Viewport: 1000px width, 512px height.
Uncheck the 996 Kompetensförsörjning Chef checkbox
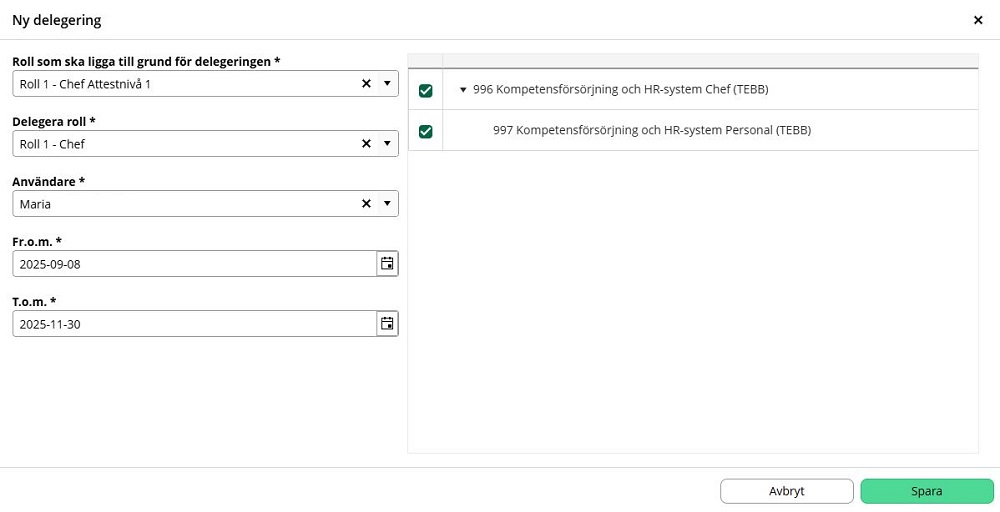pos(426,91)
